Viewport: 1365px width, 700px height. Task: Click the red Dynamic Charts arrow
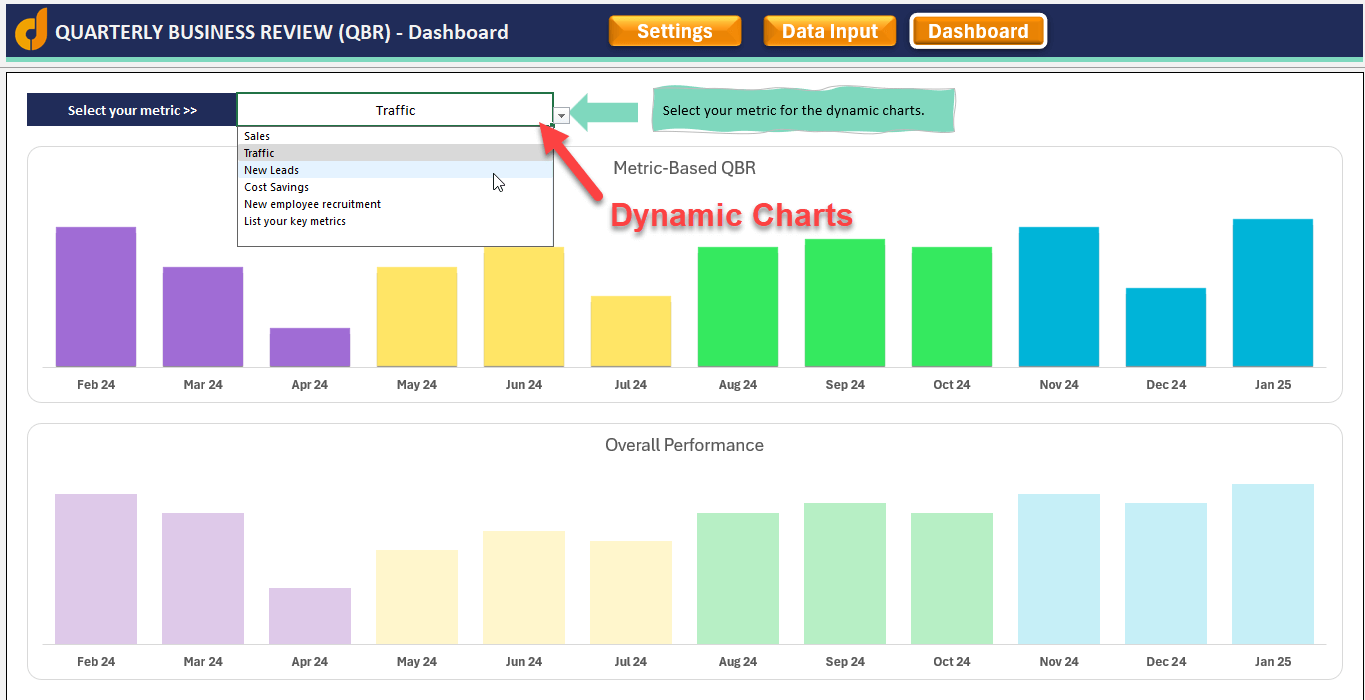[x=571, y=159]
